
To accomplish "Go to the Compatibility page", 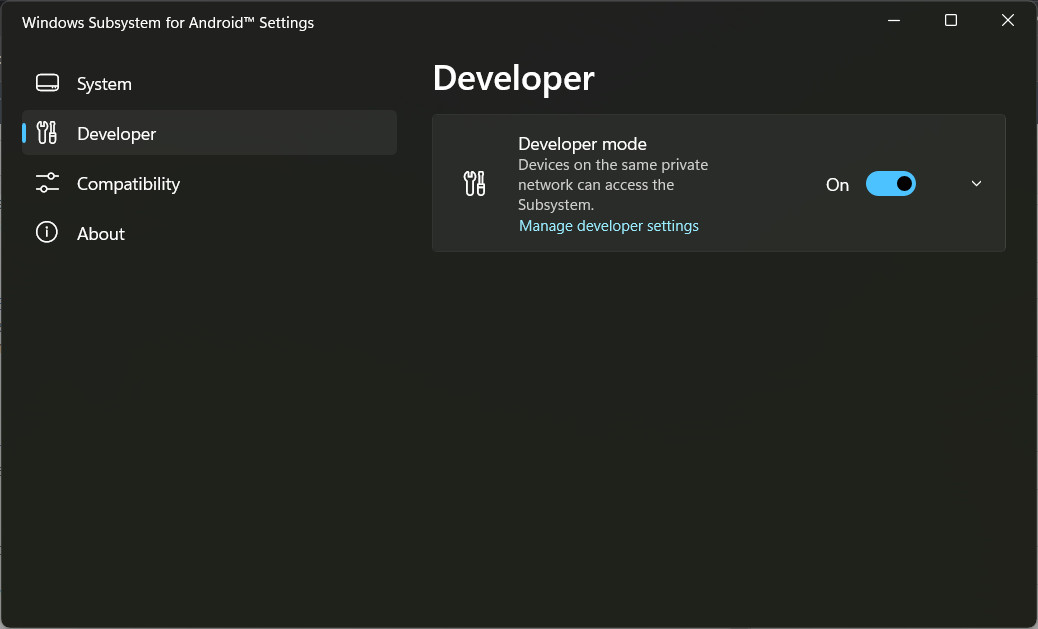I will pyautogui.click(x=209, y=183).
